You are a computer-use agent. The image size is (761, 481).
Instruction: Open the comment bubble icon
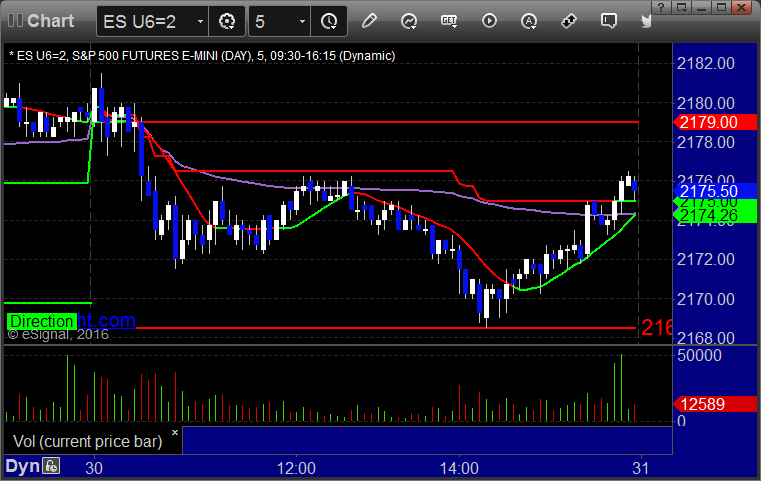coord(609,21)
